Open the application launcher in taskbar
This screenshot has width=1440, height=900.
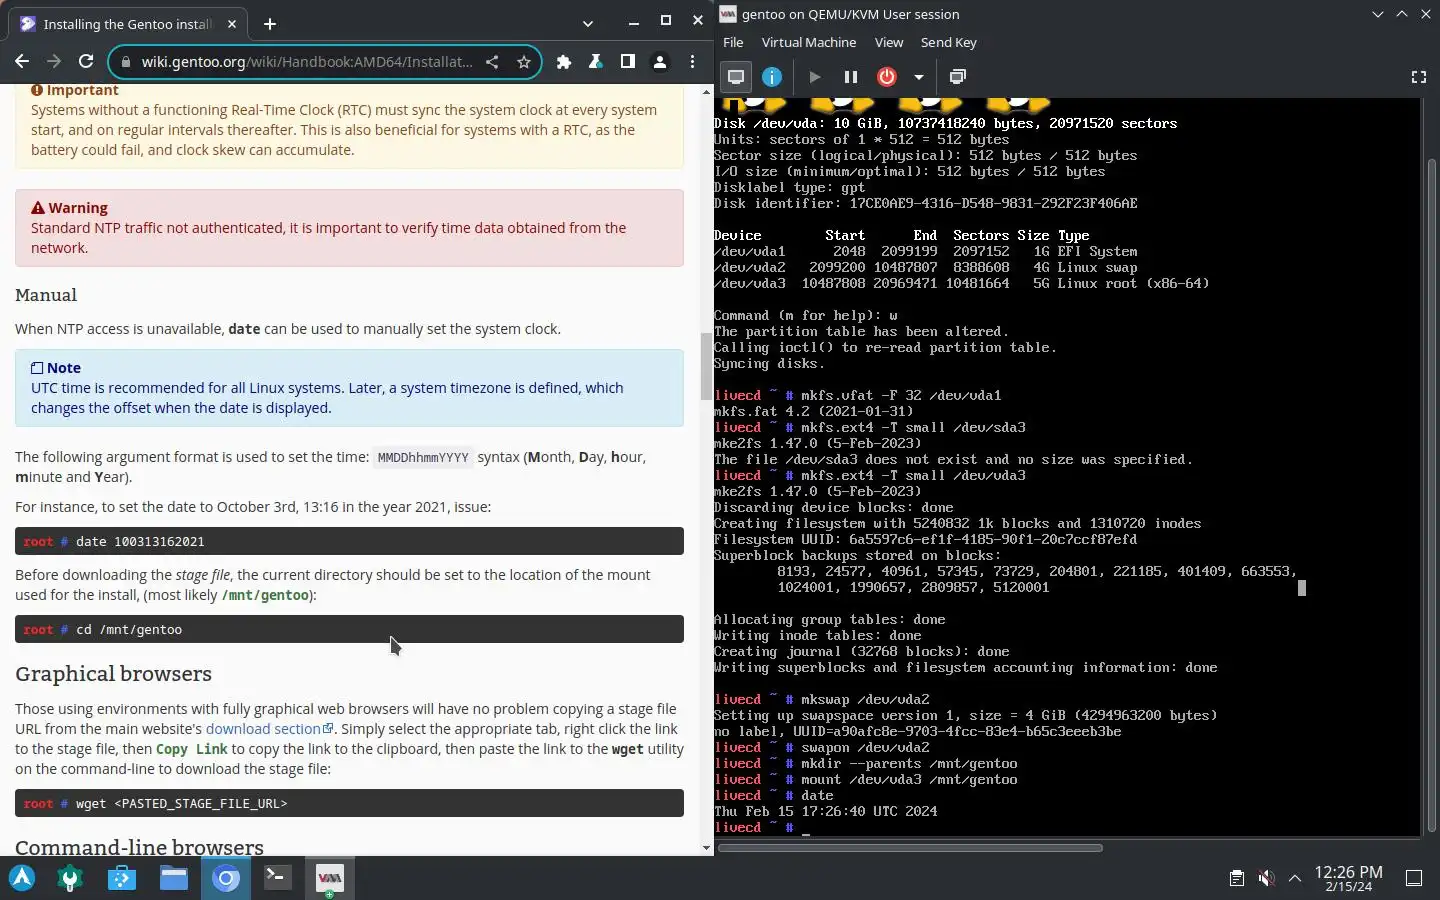tap(22, 878)
